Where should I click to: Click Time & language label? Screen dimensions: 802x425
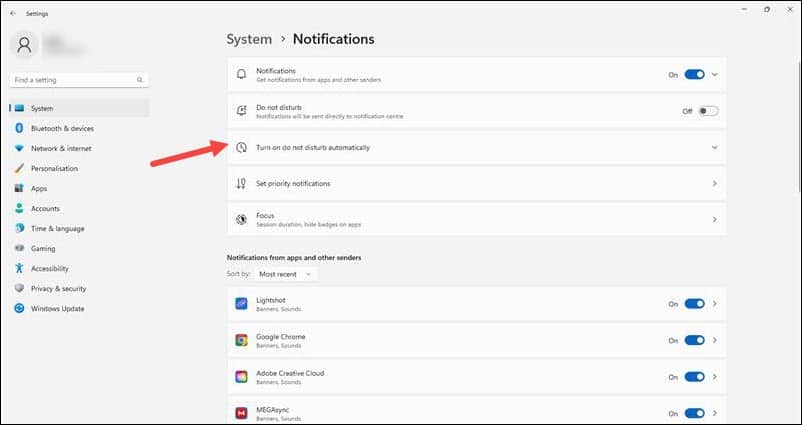pos(58,229)
